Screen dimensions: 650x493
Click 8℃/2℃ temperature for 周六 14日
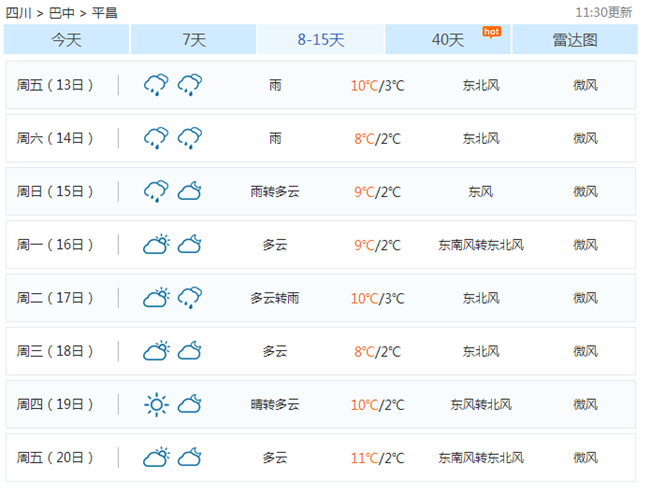pos(378,139)
